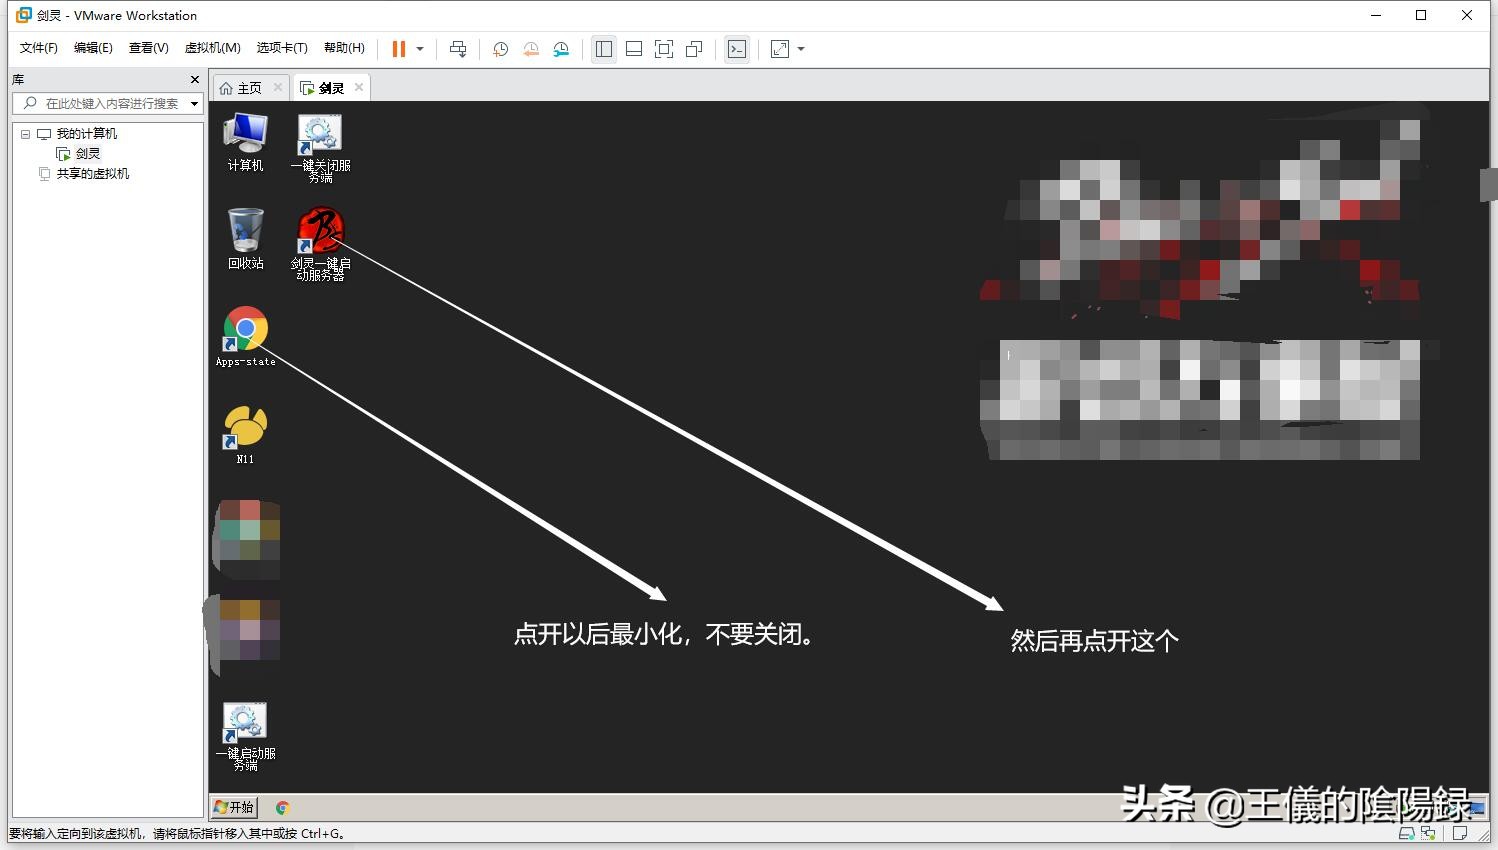Image resolution: width=1498 pixels, height=850 pixels.
Task: Click the hard disk status icon
Action: click(1407, 833)
